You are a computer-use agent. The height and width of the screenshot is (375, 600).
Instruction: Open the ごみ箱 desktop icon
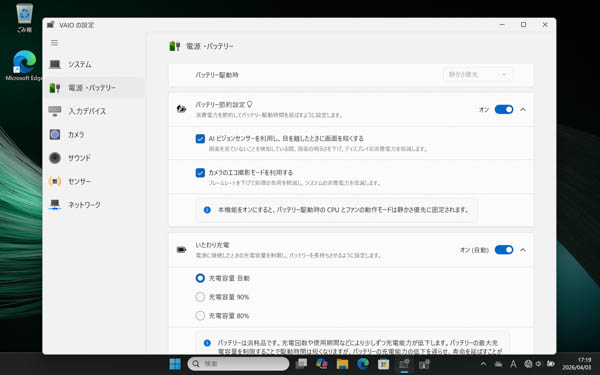tap(24, 18)
